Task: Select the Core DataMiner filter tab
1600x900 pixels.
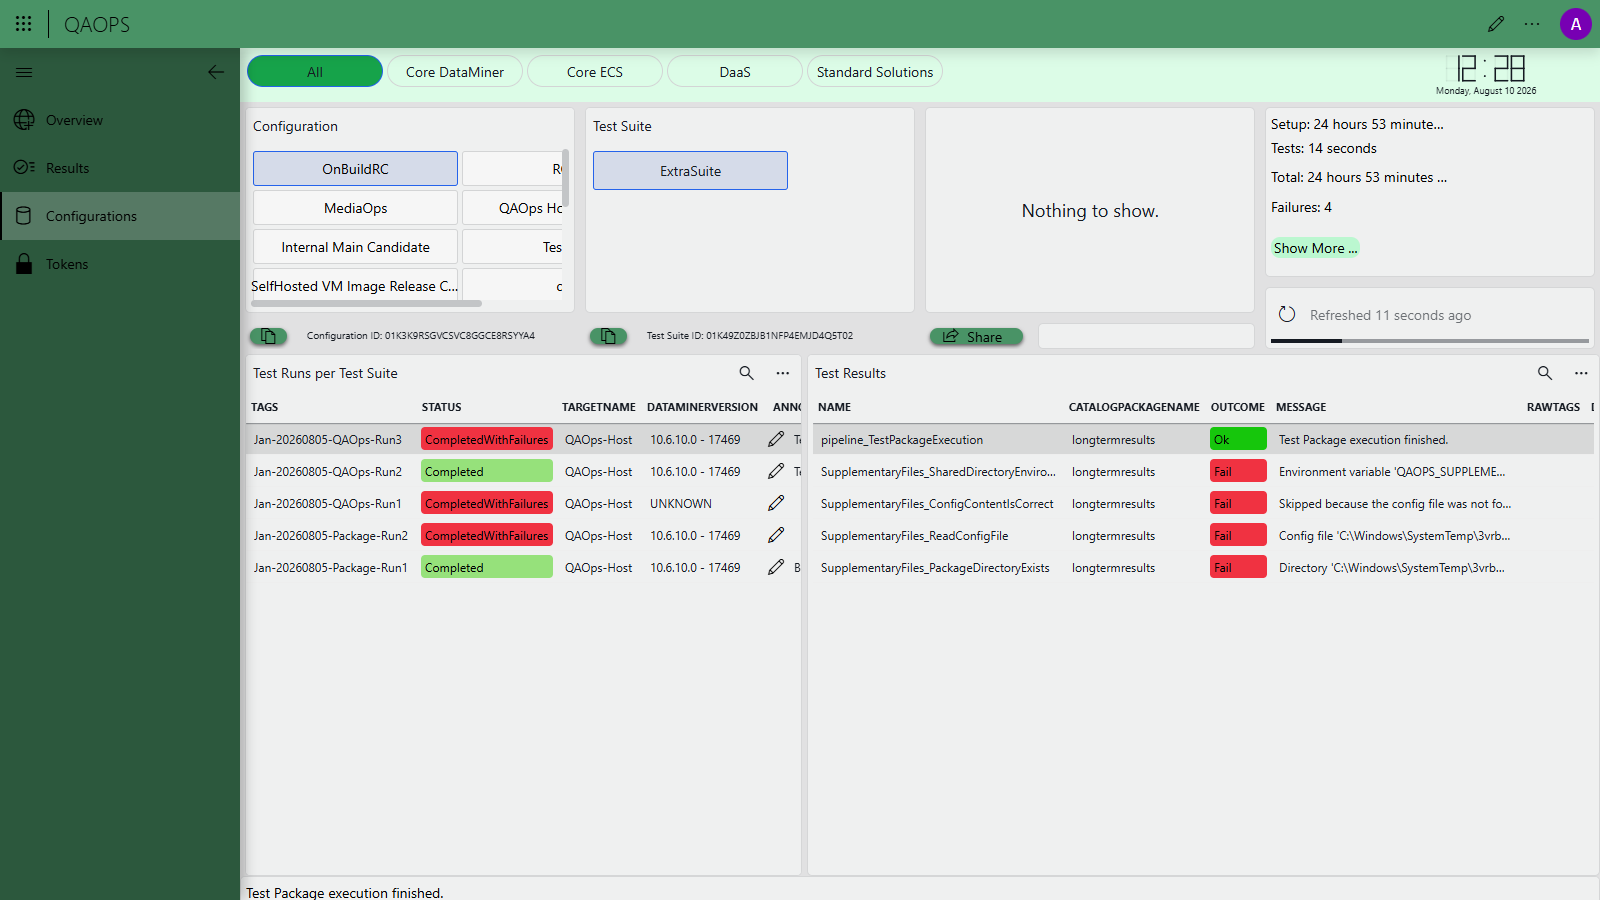Action: [455, 72]
